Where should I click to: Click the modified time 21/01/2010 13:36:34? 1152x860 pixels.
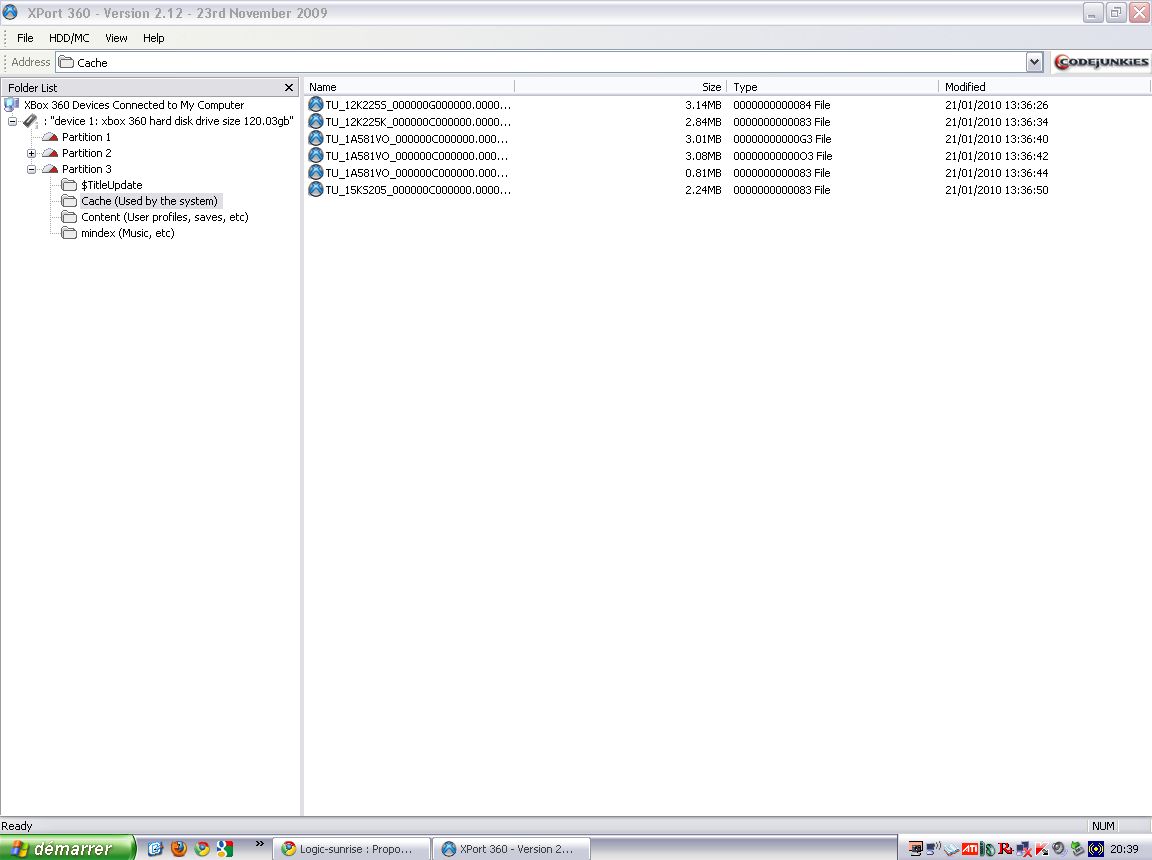coord(996,122)
